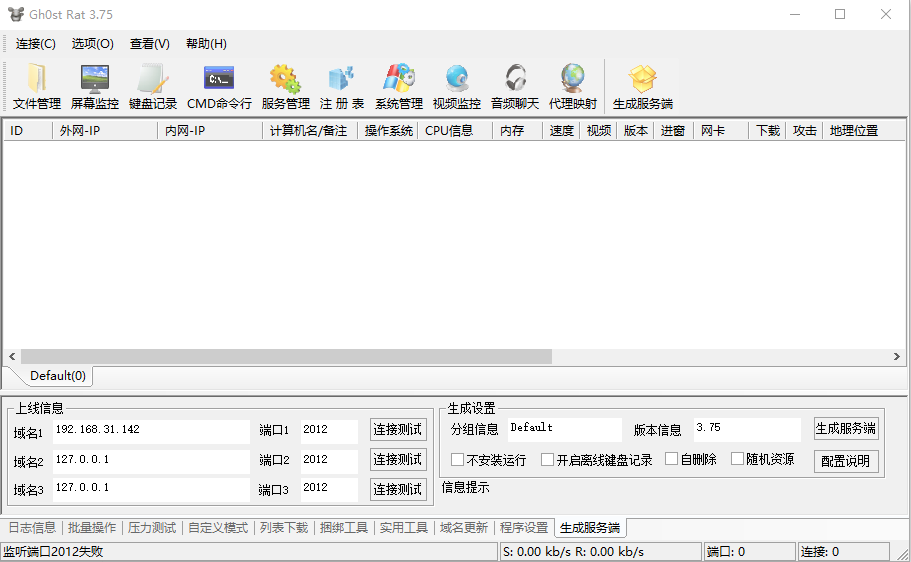Click the 域名3 address field
Viewport: 911px width, 562px height.
[x=151, y=489]
